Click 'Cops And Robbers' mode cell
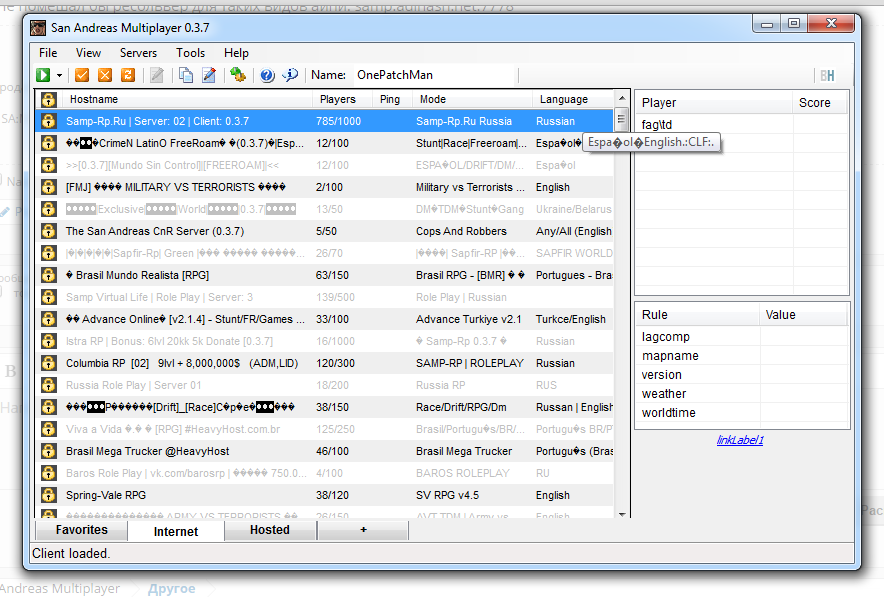Viewport: 884px width, 597px height. 461,231
